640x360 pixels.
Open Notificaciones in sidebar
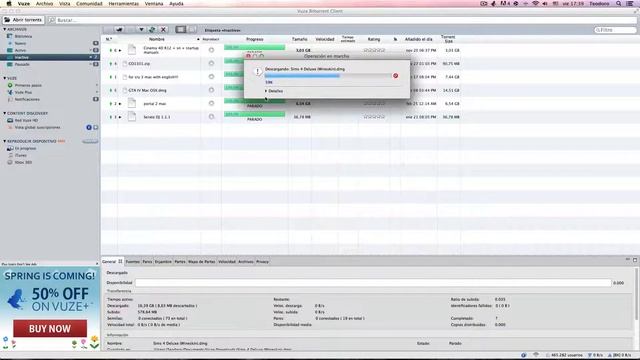(27, 99)
